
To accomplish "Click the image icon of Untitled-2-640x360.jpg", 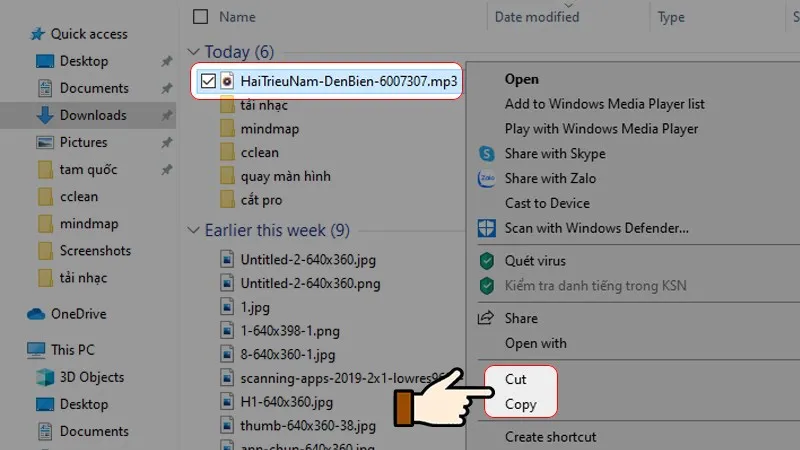I will click(x=227, y=259).
